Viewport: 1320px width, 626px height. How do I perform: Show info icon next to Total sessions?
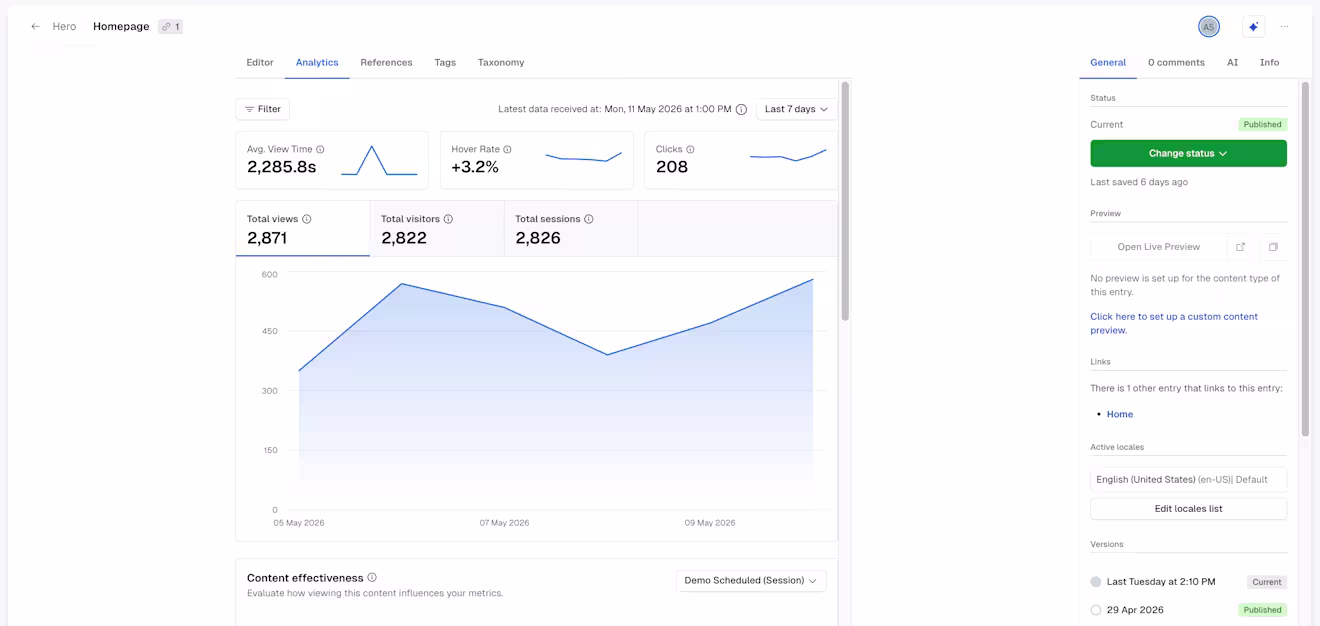pos(589,219)
